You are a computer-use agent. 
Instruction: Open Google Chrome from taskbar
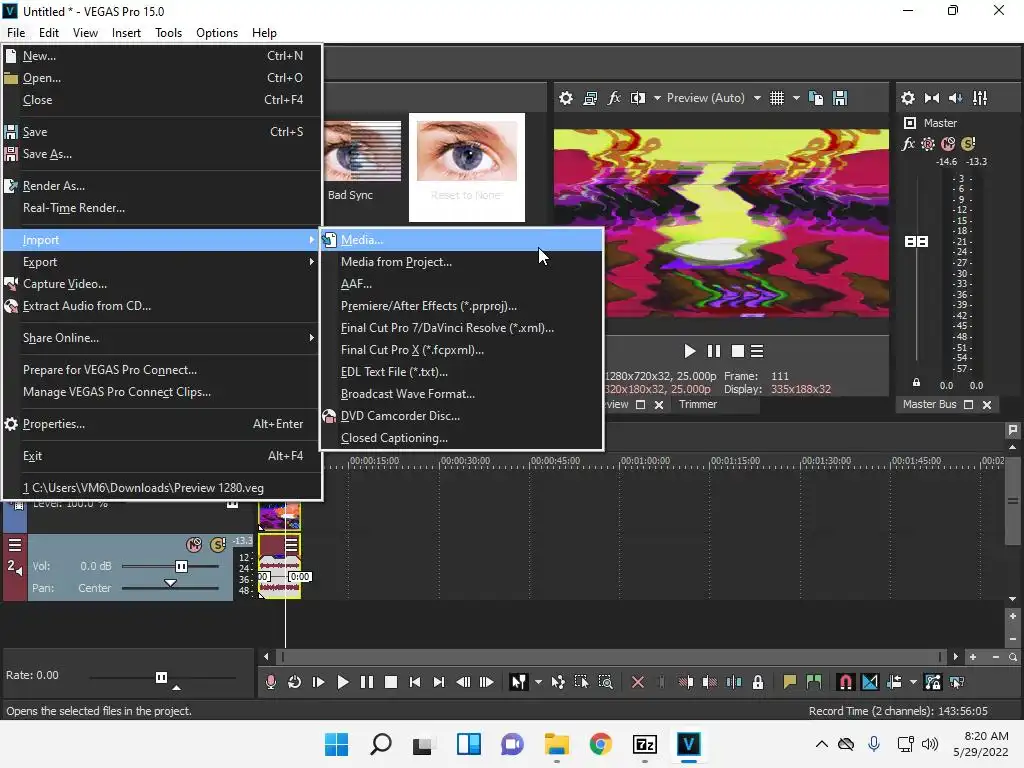[x=600, y=744]
